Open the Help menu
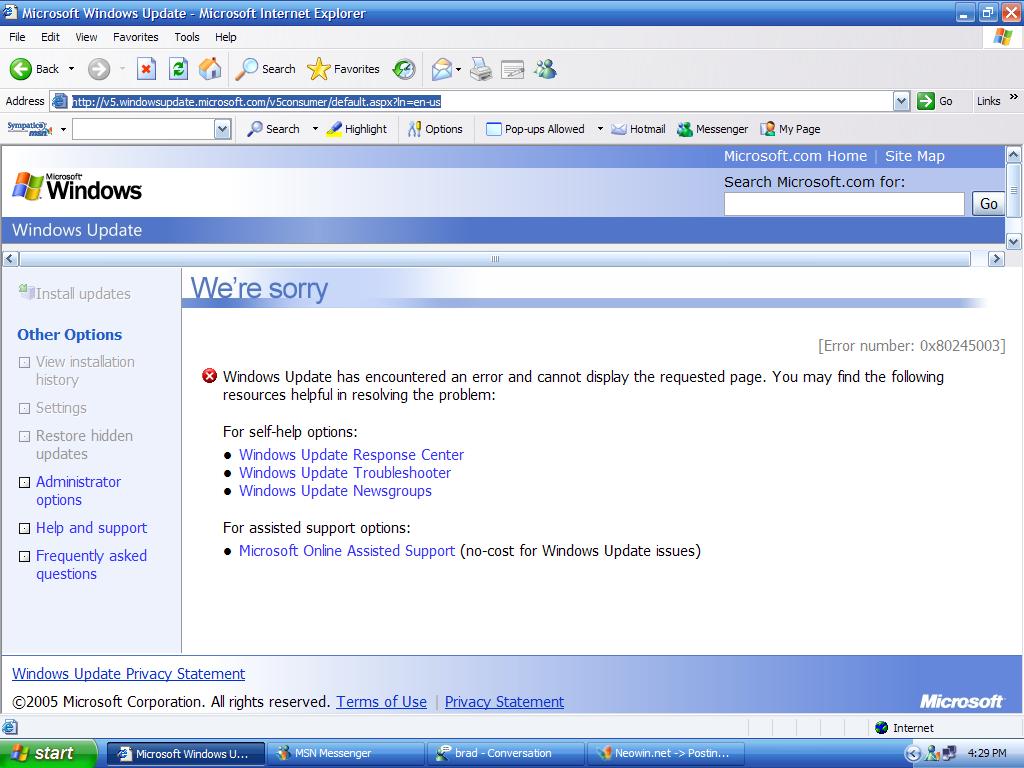The height and width of the screenshot is (768, 1024). click(x=225, y=37)
